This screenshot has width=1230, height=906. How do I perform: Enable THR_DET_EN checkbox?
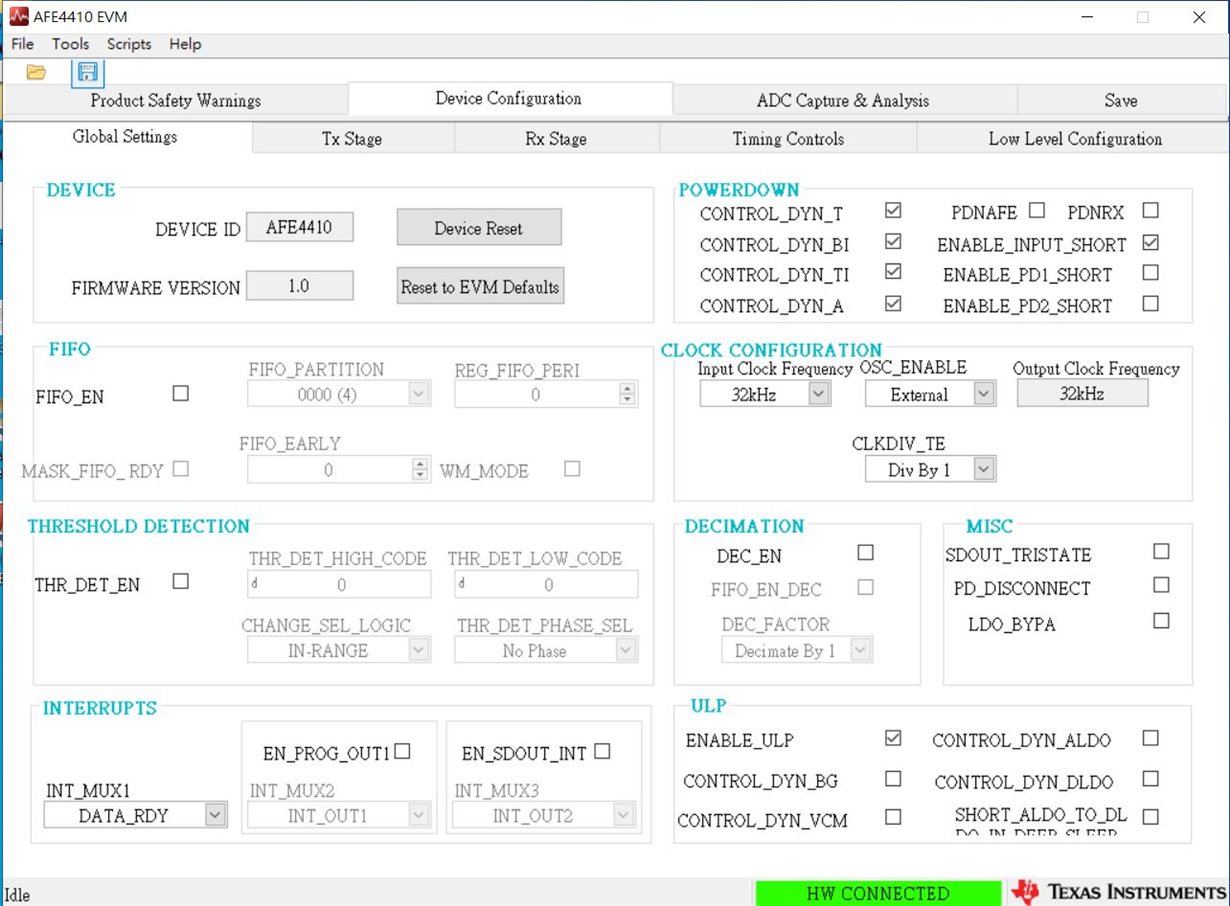point(180,581)
